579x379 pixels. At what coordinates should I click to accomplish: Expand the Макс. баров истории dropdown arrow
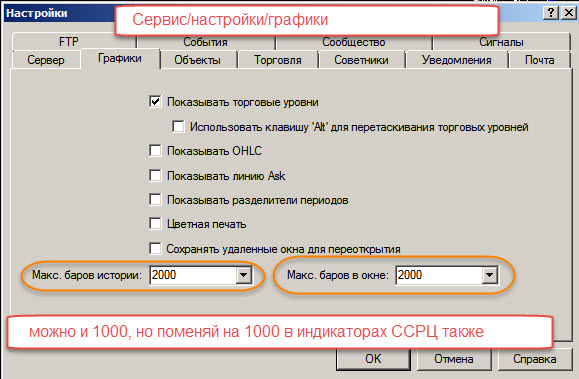tap(244, 275)
